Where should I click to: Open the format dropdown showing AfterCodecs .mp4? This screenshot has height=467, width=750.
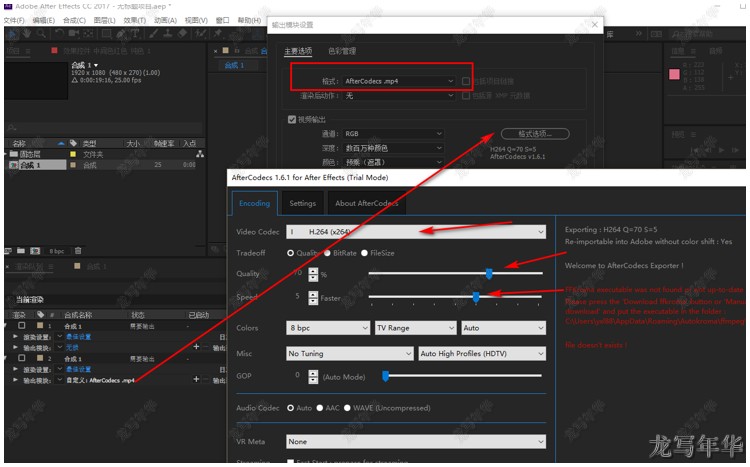click(399, 81)
